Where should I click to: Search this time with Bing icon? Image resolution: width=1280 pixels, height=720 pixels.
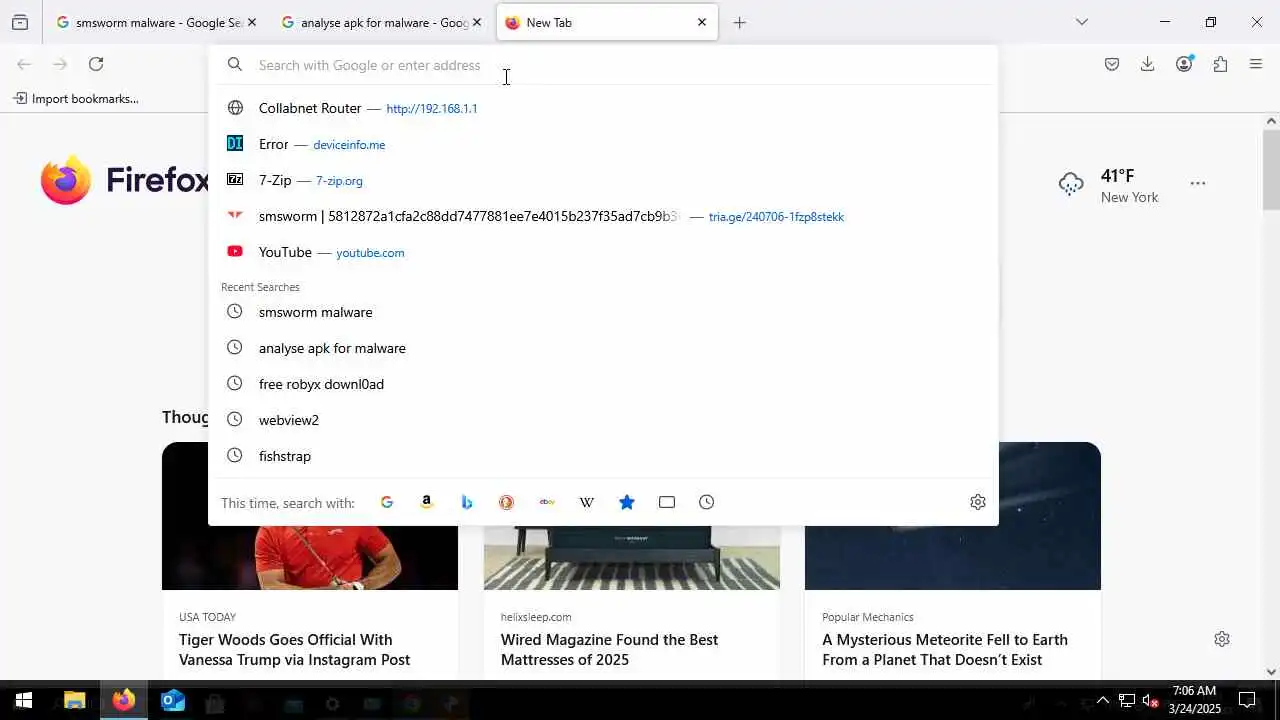pyautogui.click(x=467, y=502)
